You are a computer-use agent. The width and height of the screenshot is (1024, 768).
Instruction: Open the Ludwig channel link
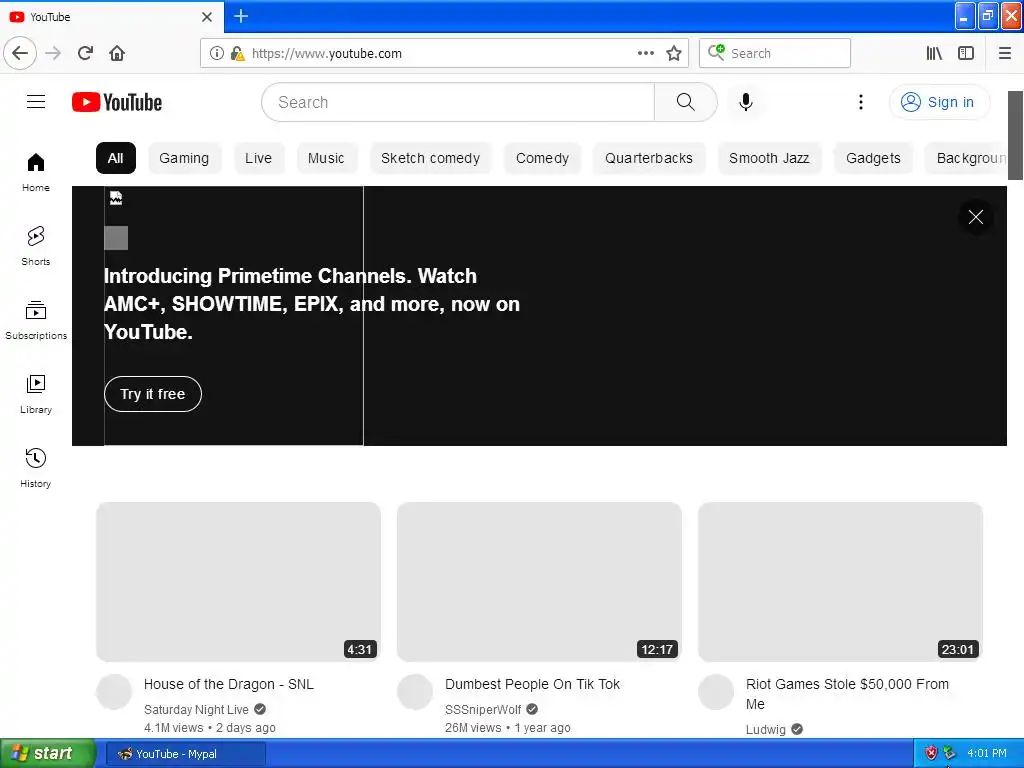(765, 729)
